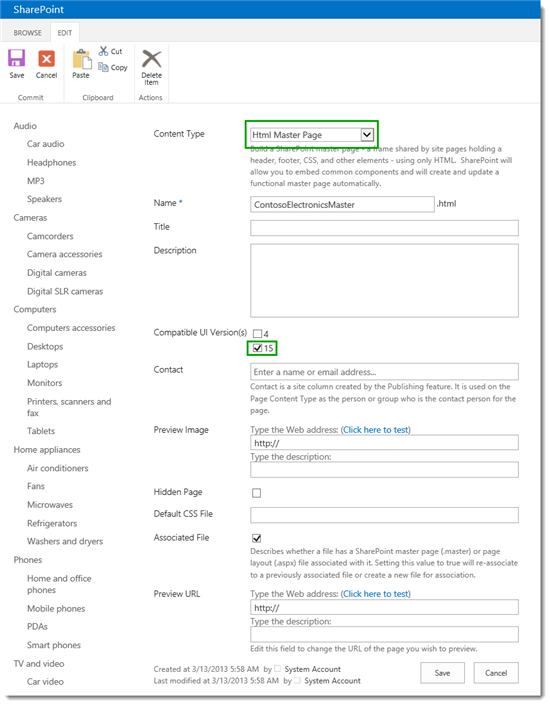Open Fans navigation link
The image size is (550, 705).
coord(36,486)
